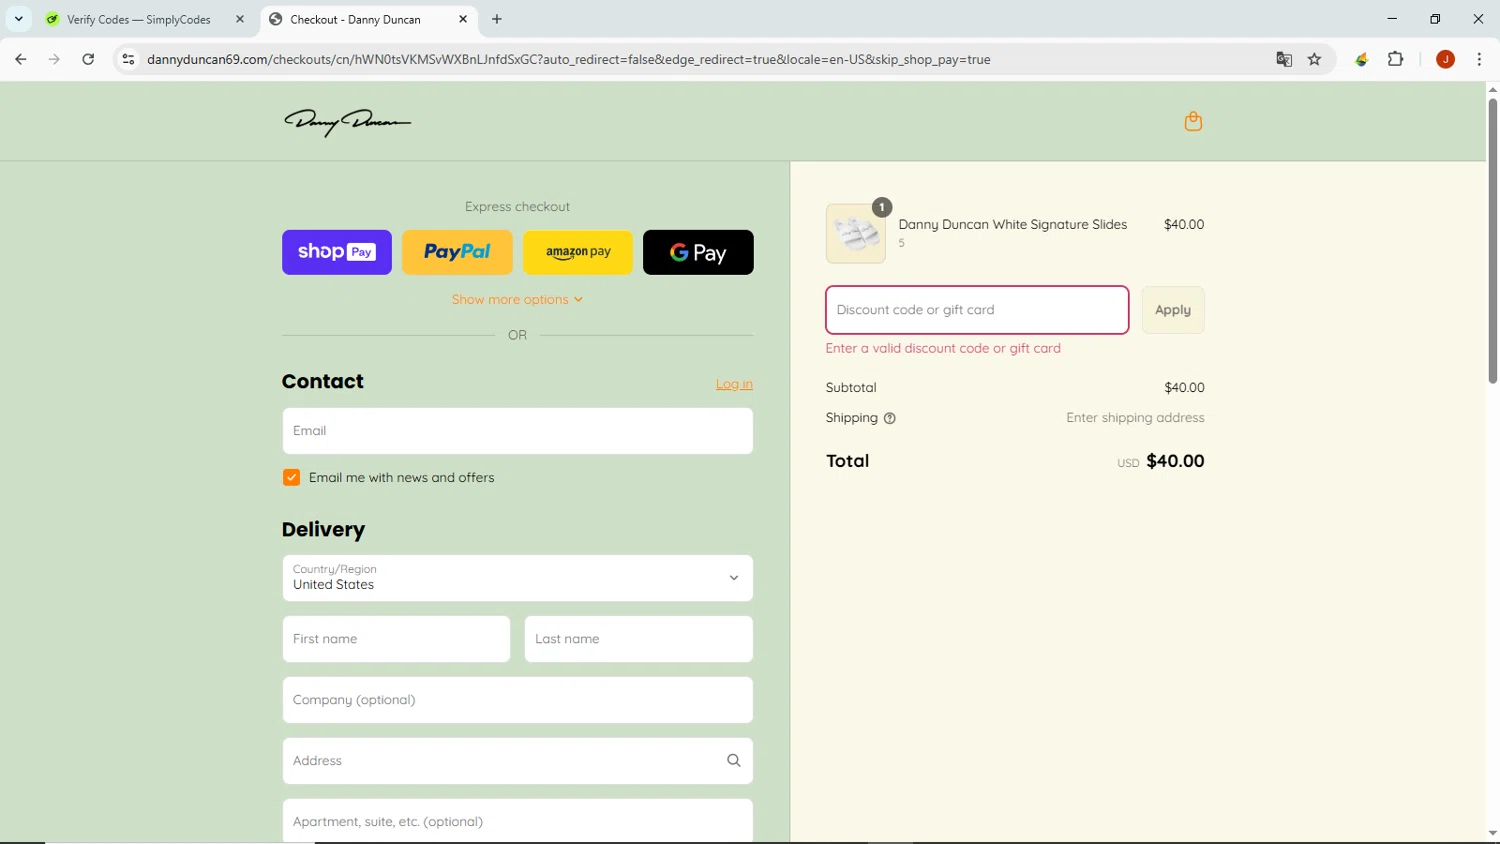Click the Last name field
This screenshot has height=844, width=1500.
point(638,639)
